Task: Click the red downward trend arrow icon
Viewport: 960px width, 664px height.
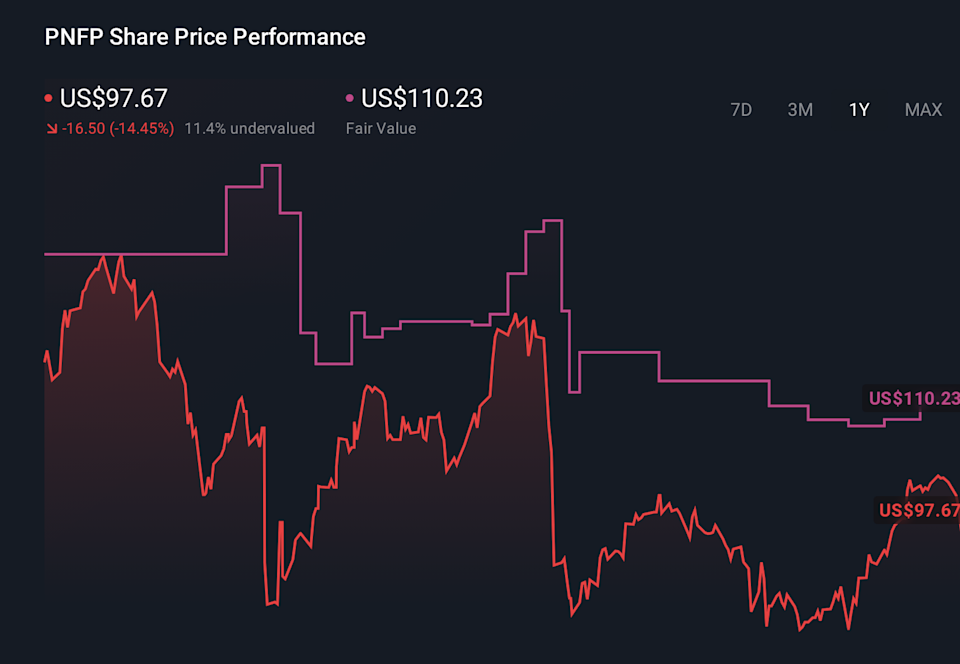Action: click(51, 129)
